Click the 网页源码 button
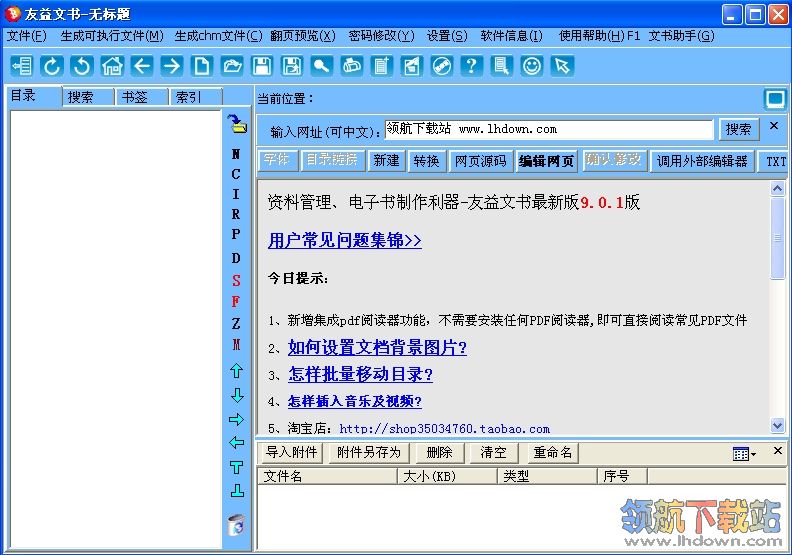792x555 pixels. [x=480, y=161]
